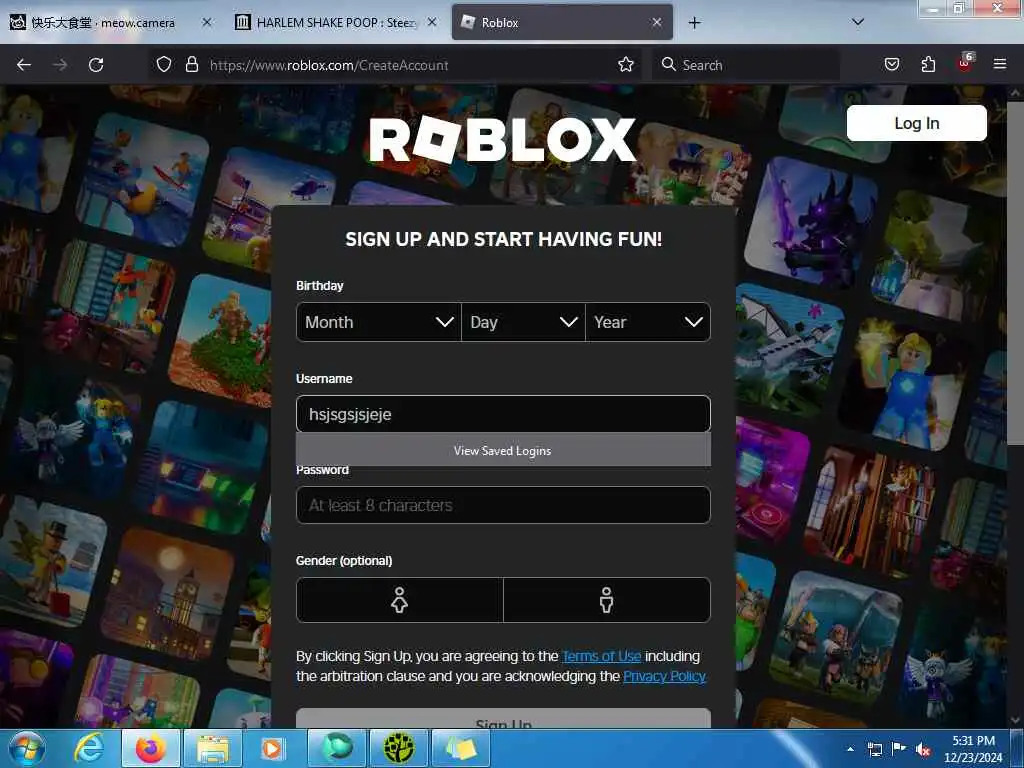This screenshot has height=768, width=1024.
Task: Click the Username input field
Action: click(x=503, y=414)
